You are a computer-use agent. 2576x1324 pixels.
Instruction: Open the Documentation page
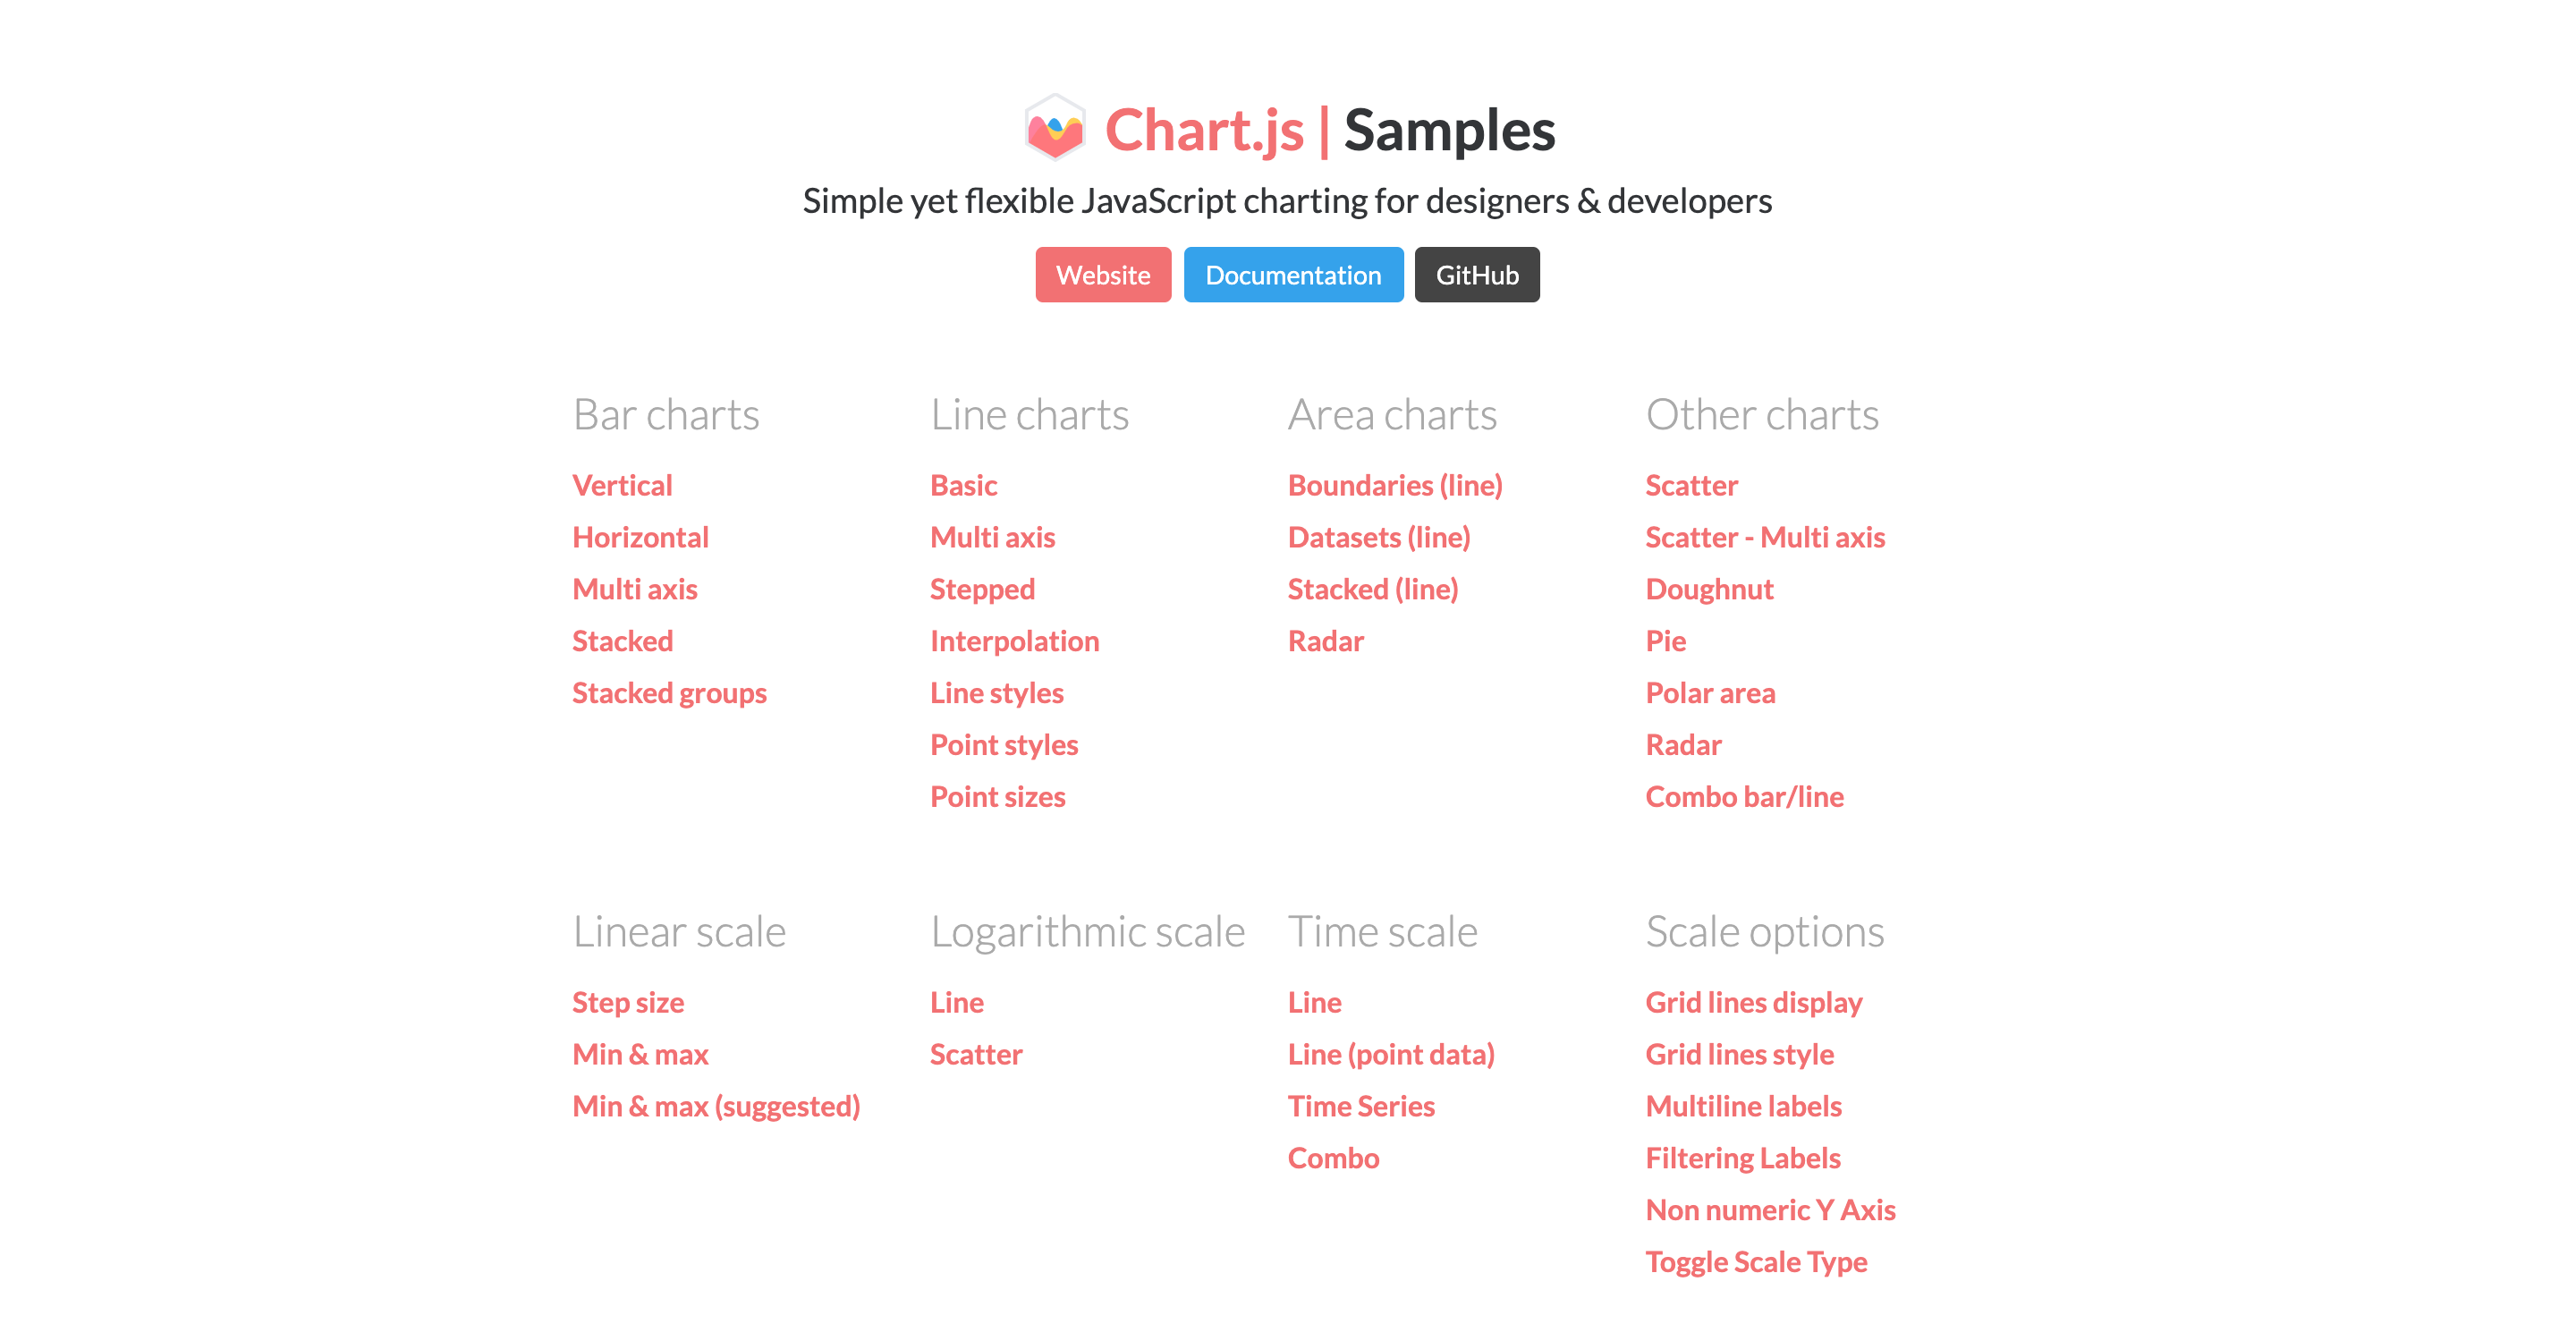coord(1293,274)
